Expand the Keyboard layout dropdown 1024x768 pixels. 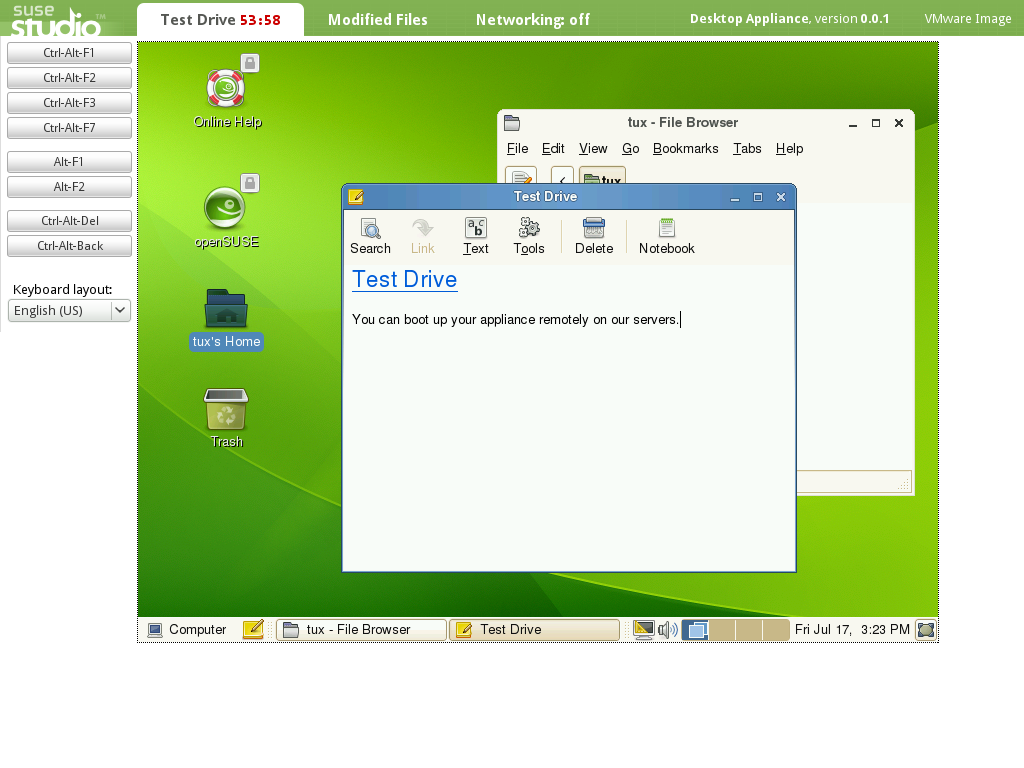click(120, 310)
